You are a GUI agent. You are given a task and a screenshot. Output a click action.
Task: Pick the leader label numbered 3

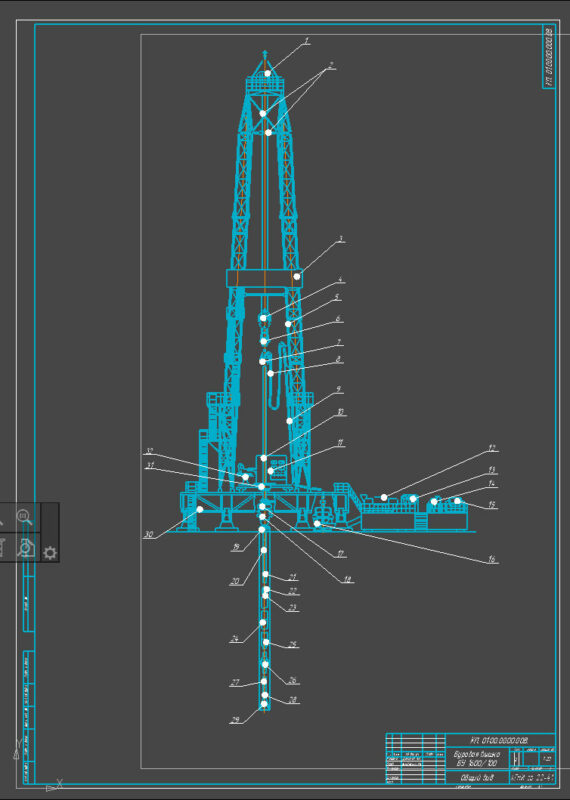pos(341,239)
